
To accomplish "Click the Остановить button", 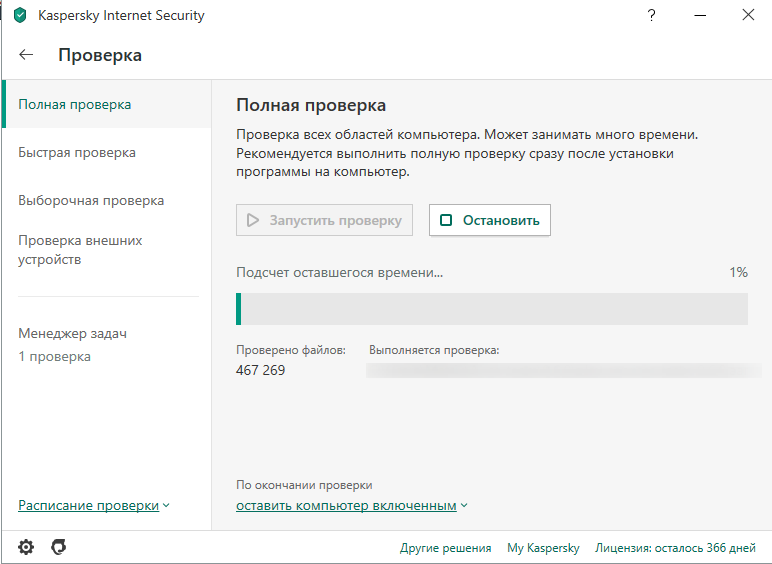I will [490, 220].
